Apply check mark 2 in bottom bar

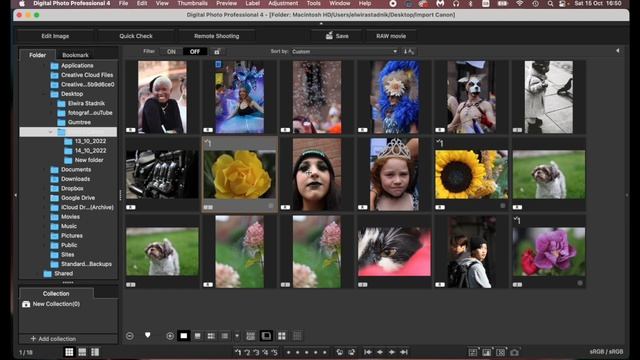click(x=247, y=352)
